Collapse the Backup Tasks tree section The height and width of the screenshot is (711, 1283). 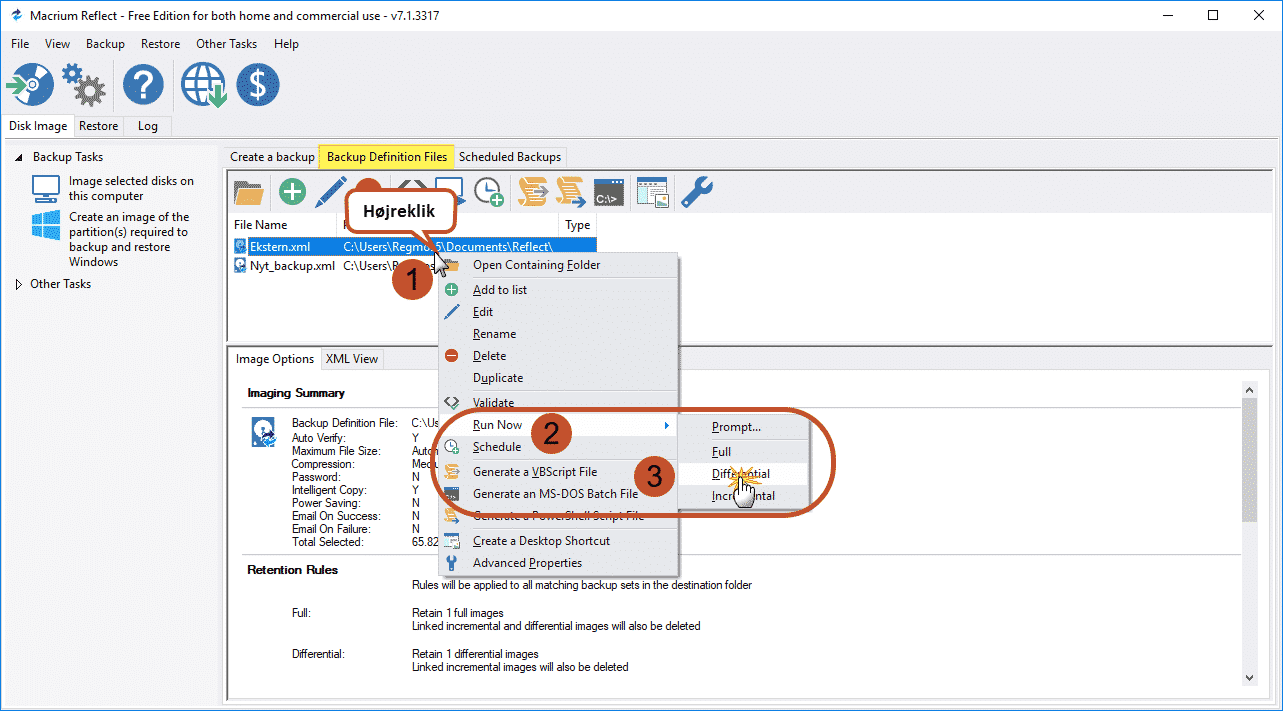click(x=18, y=157)
